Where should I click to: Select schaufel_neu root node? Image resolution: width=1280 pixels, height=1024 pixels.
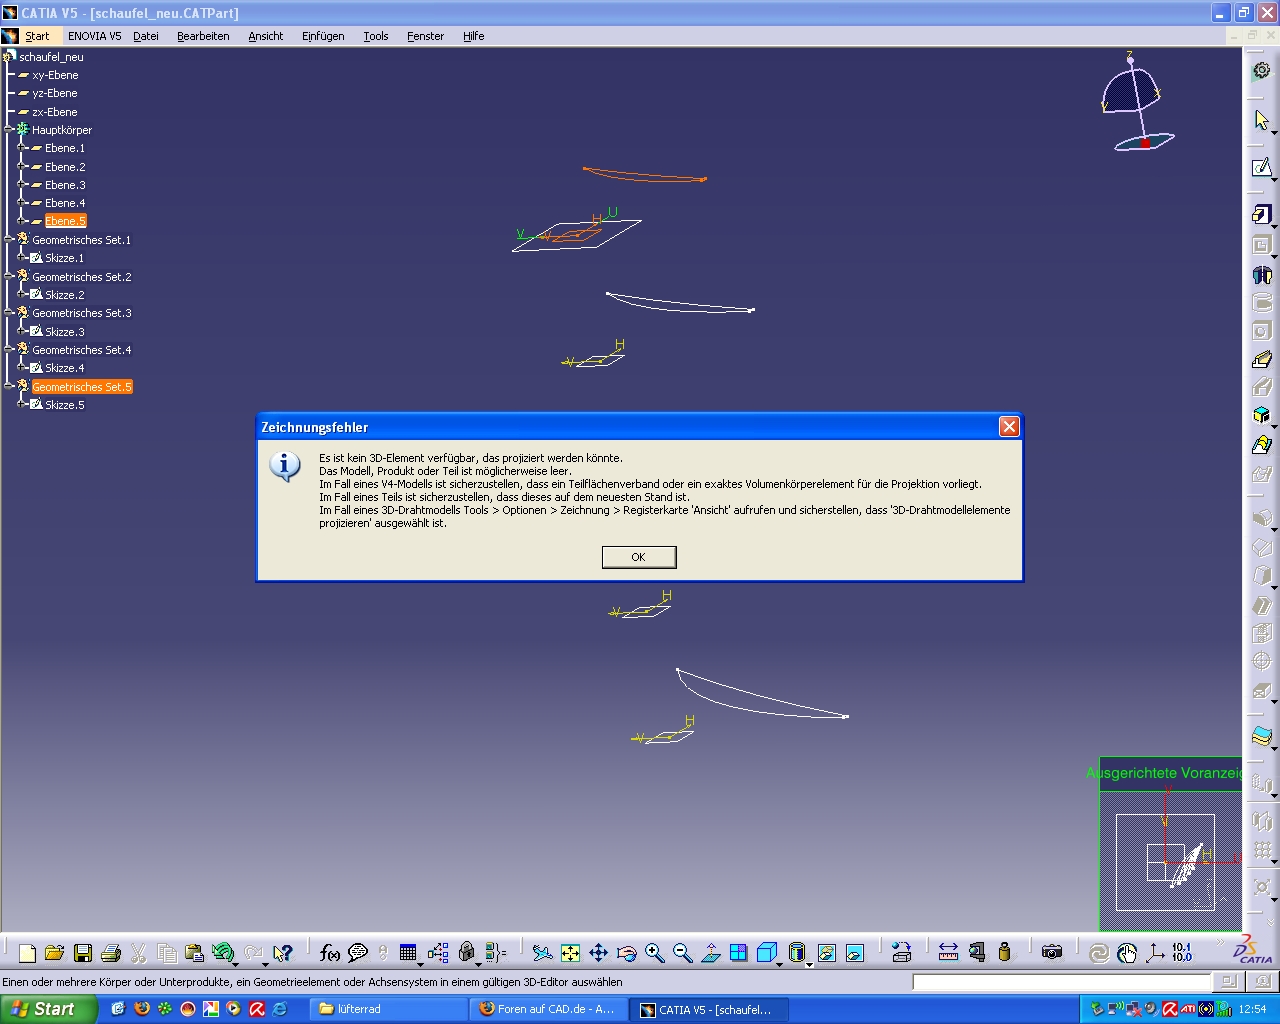point(51,57)
